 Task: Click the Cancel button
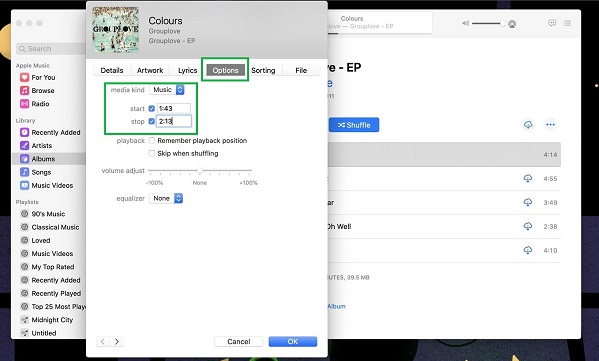(239, 342)
